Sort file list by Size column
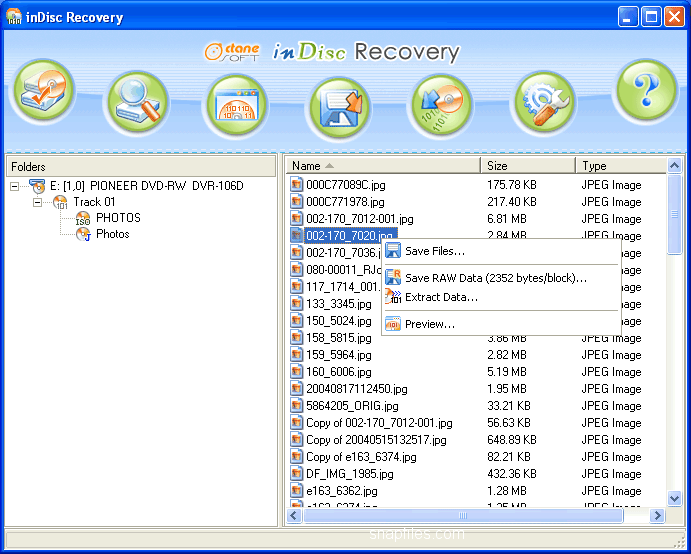 click(528, 166)
